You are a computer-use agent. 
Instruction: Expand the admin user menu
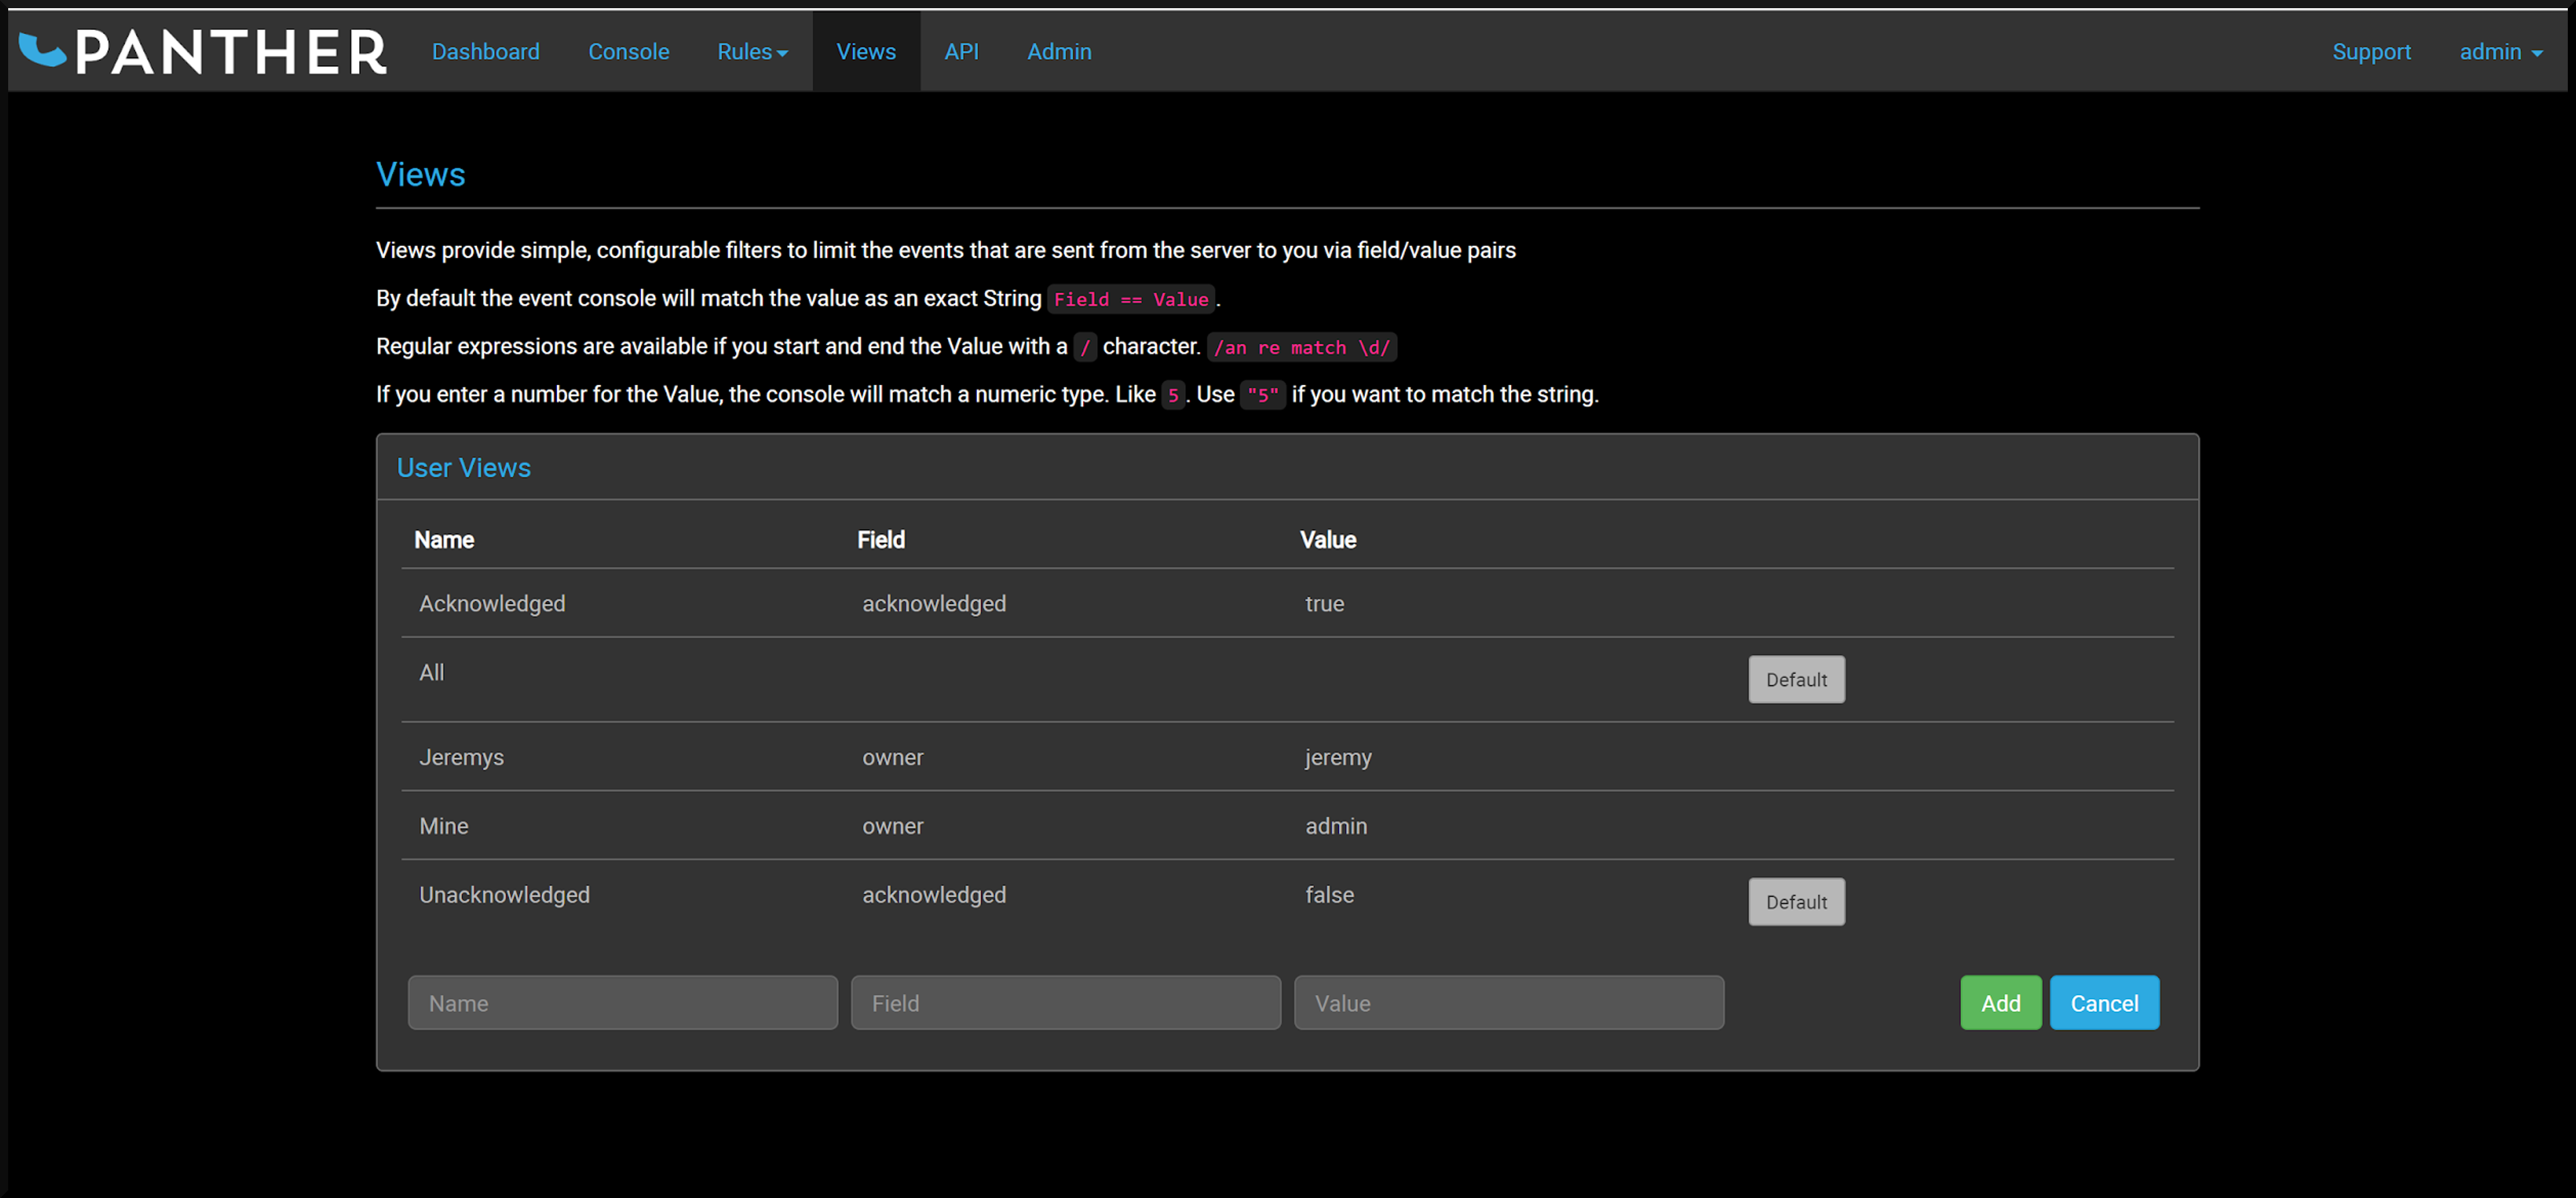(2500, 51)
